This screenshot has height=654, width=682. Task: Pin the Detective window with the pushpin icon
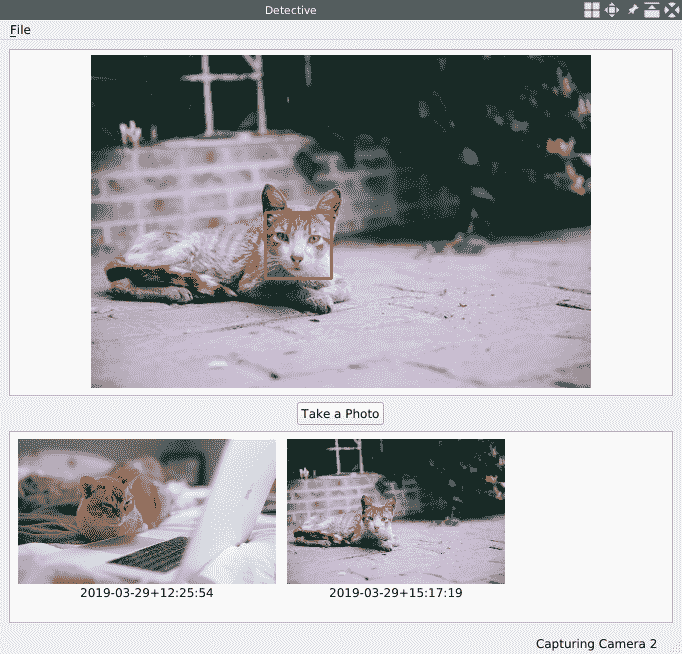click(x=632, y=10)
